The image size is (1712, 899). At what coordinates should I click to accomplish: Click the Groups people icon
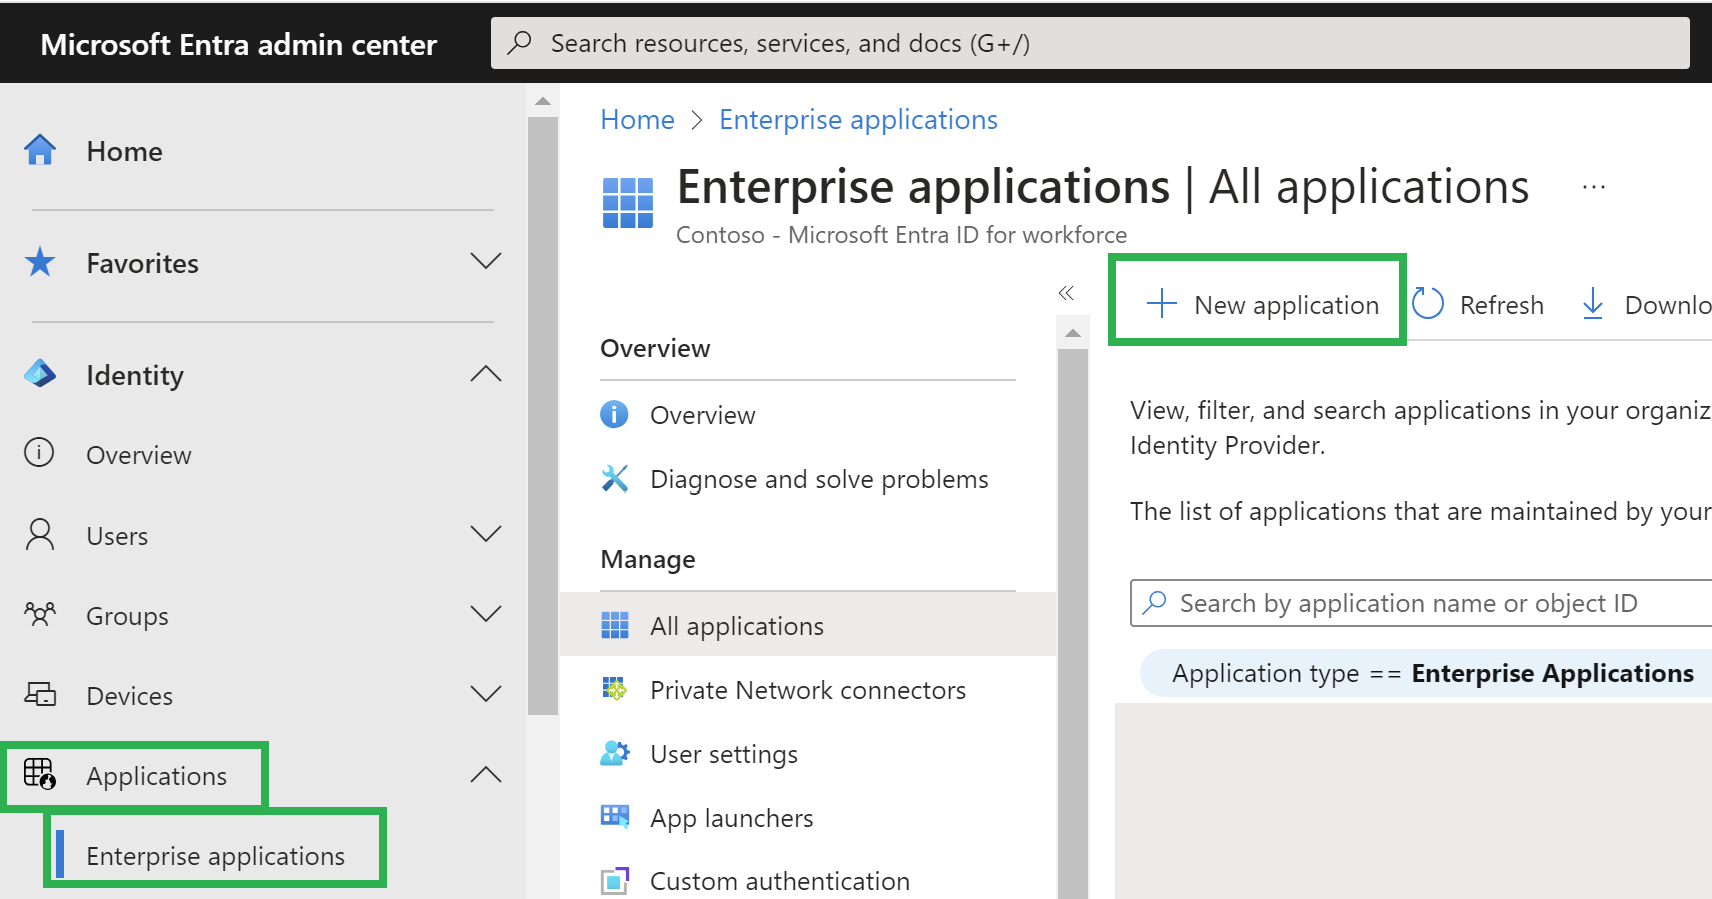40,614
